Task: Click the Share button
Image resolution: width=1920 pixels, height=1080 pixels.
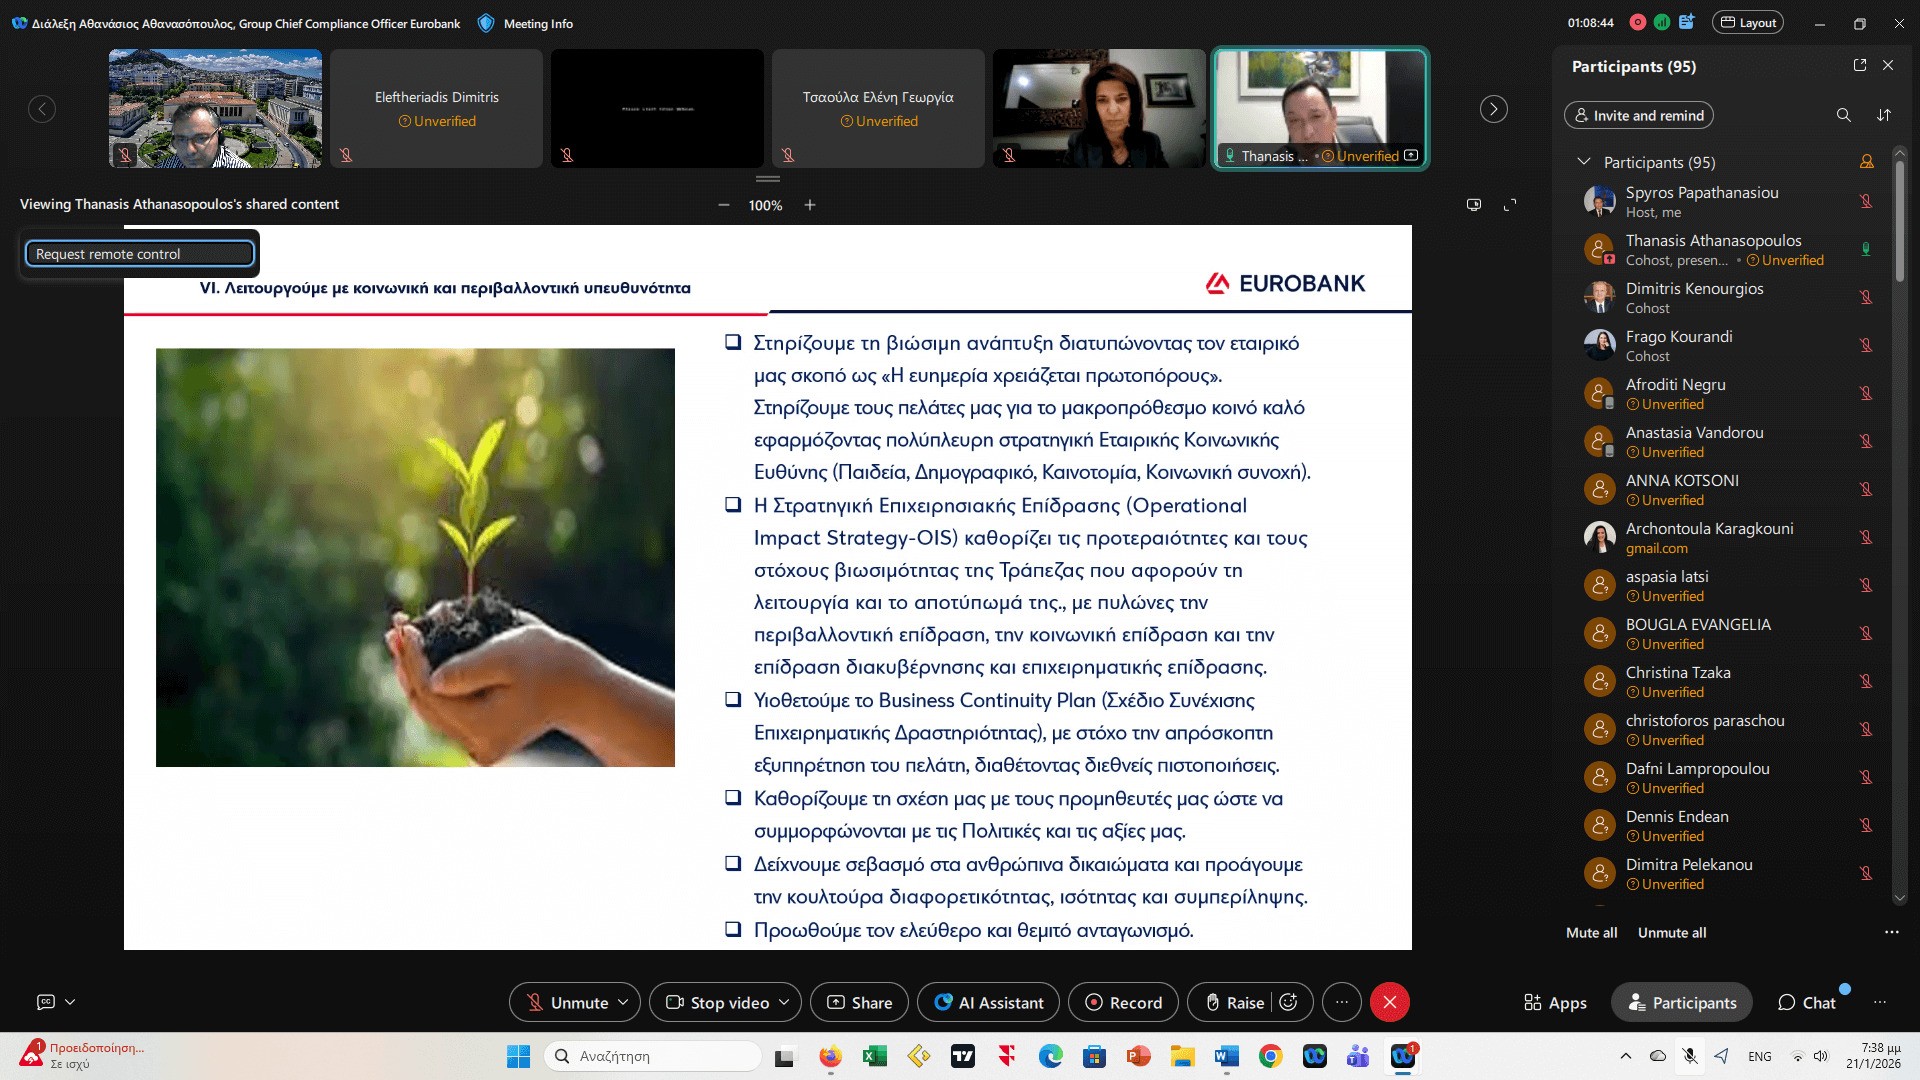Action: pos(859,1002)
